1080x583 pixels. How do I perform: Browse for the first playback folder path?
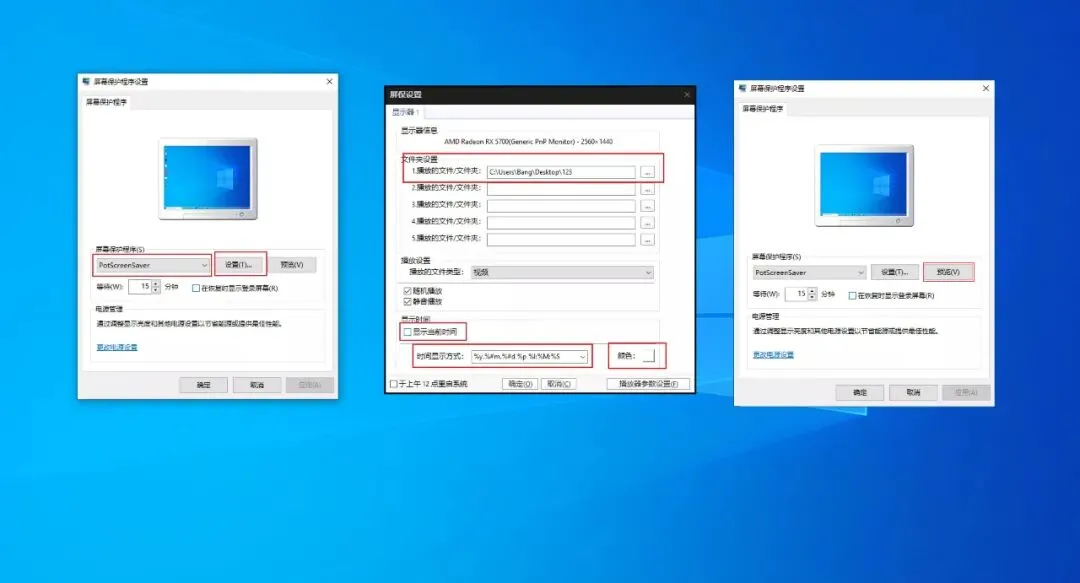pyautogui.click(x=649, y=170)
